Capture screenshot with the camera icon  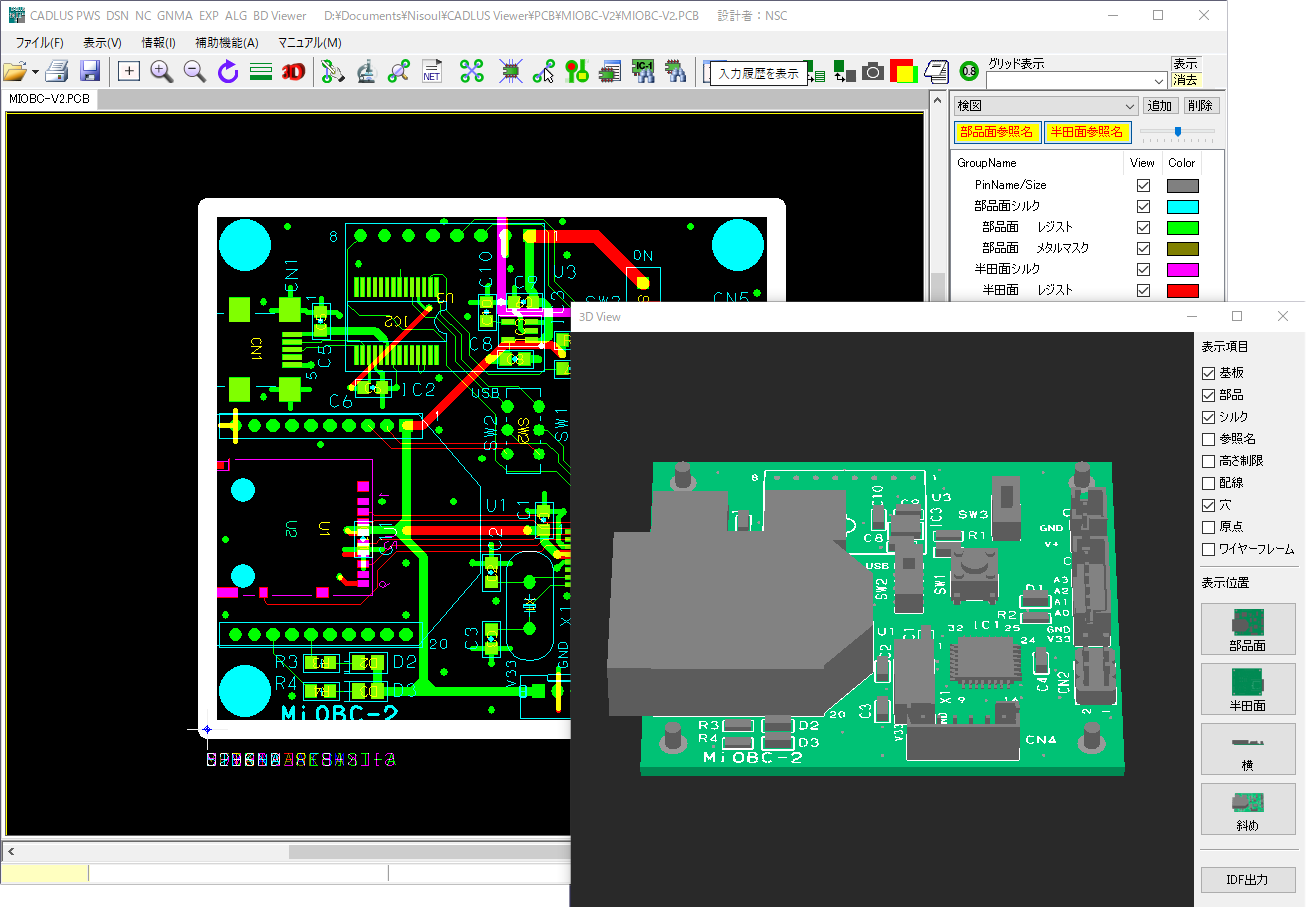pyautogui.click(x=873, y=71)
